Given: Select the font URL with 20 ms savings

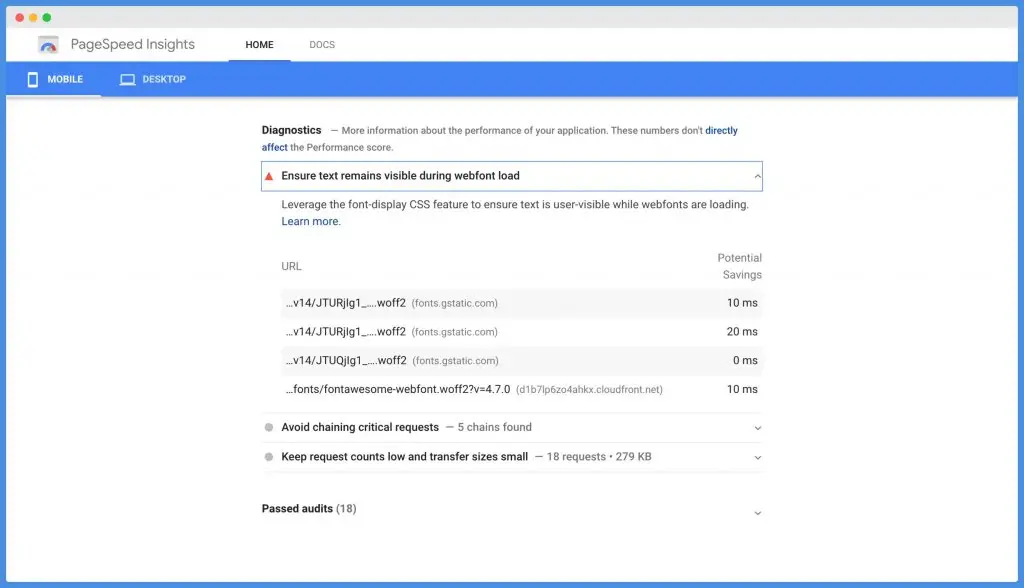Looking at the screenshot, I should pos(345,332).
